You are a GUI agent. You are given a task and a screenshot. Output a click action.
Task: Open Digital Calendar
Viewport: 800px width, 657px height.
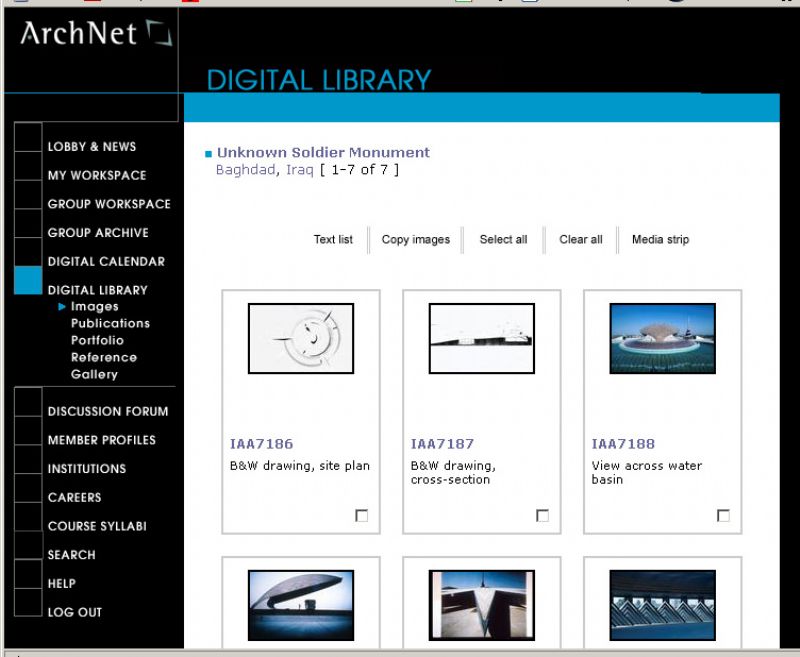[x=106, y=262]
